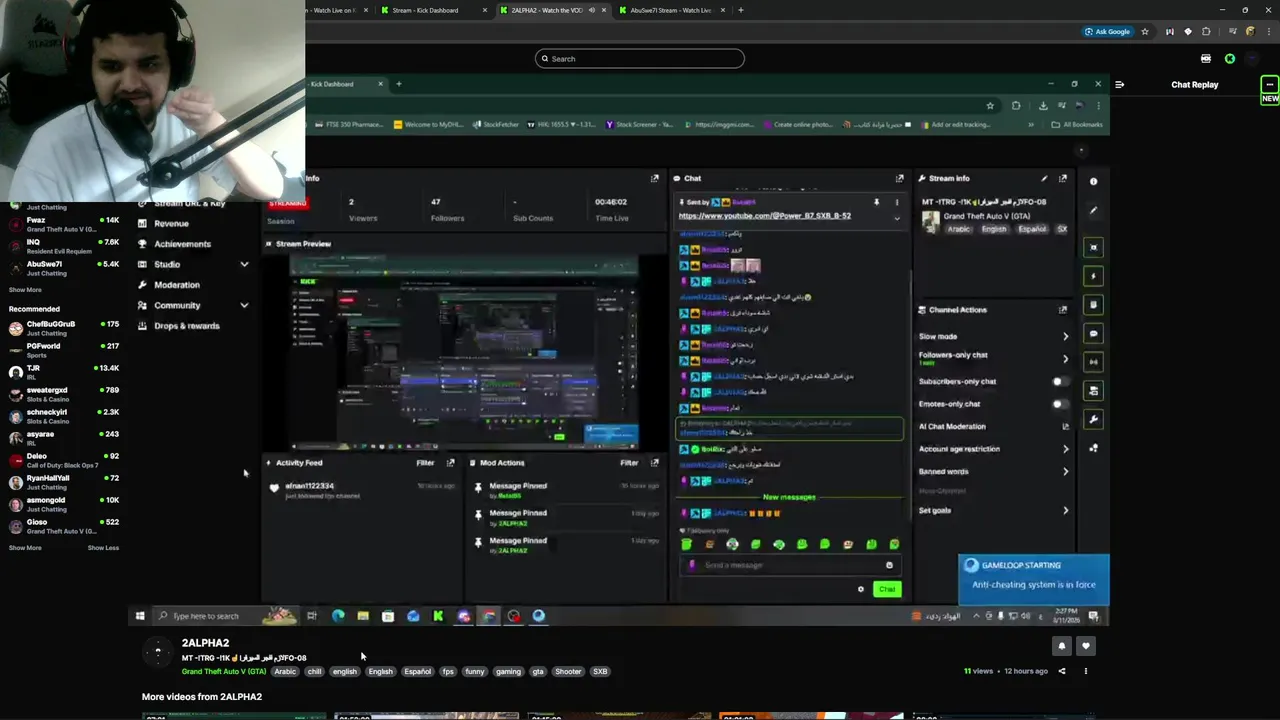Expand the Studio menu chevron
Viewport: 1280px width, 720px height.
244,265
